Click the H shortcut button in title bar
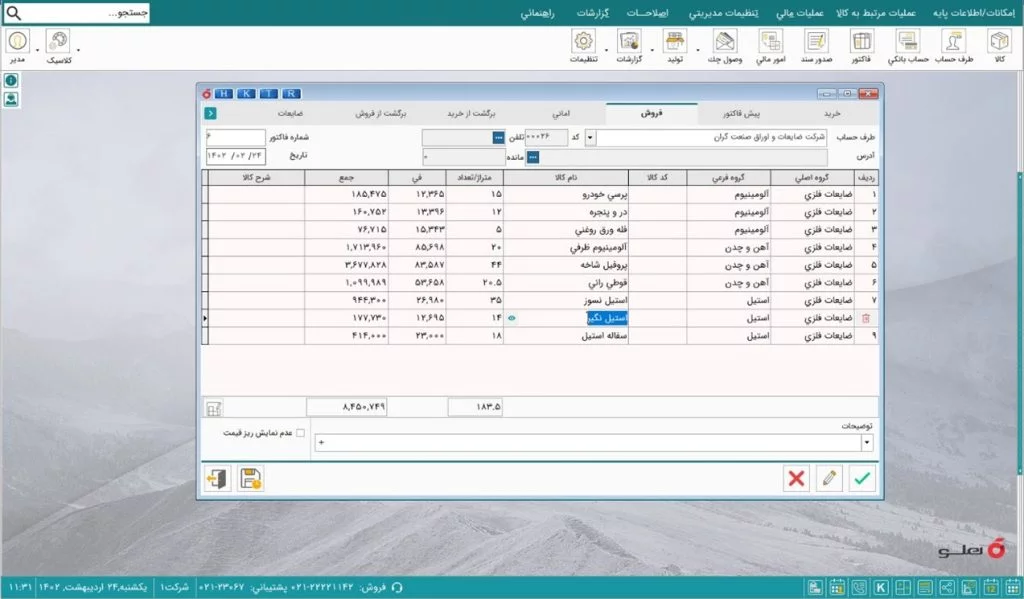Viewport: 1024px width, 599px height. click(x=222, y=93)
